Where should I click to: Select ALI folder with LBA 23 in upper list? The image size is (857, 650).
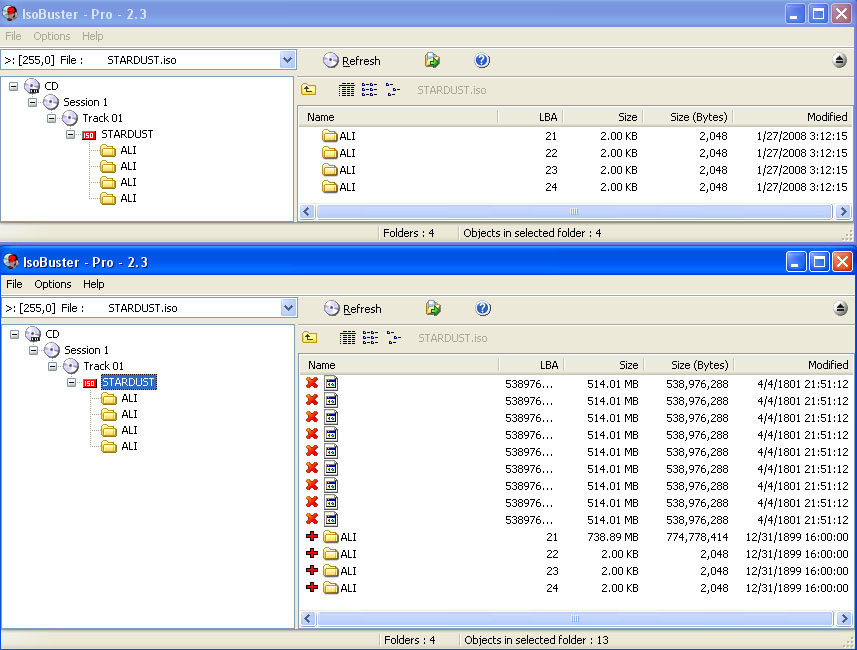pyautogui.click(x=338, y=170)
